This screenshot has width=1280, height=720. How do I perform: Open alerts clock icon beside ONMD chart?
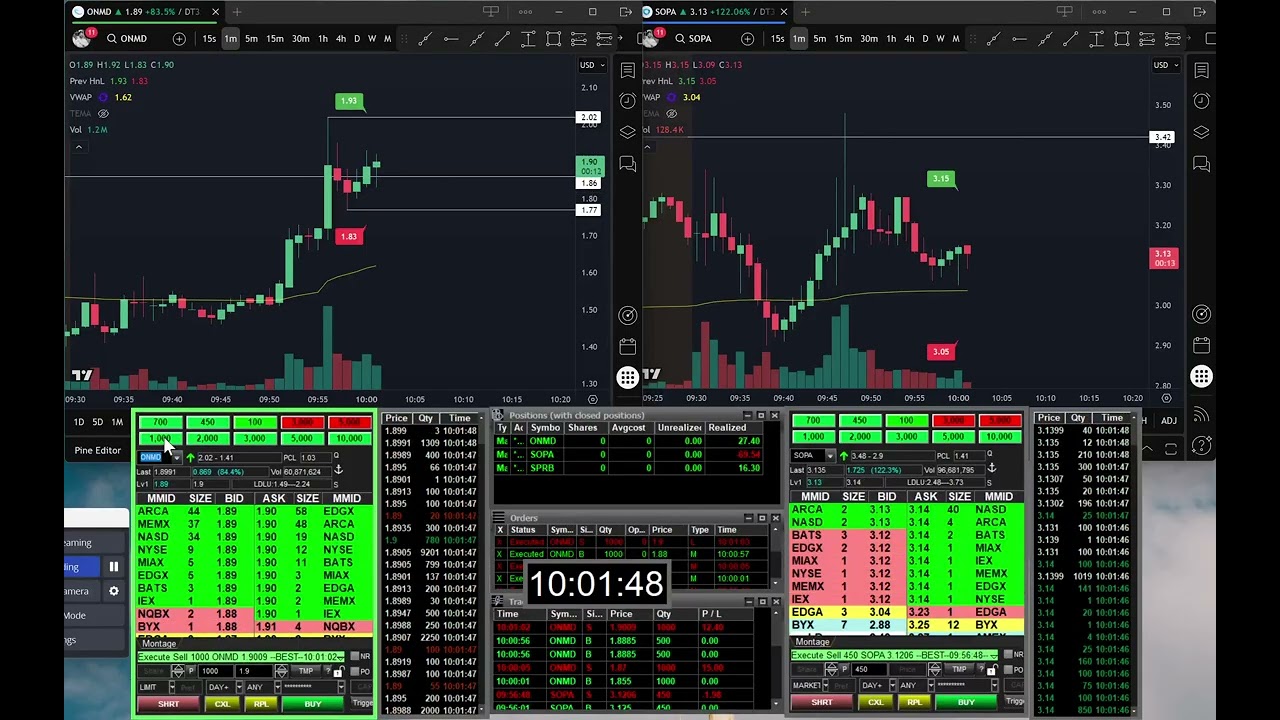(628, 101)
